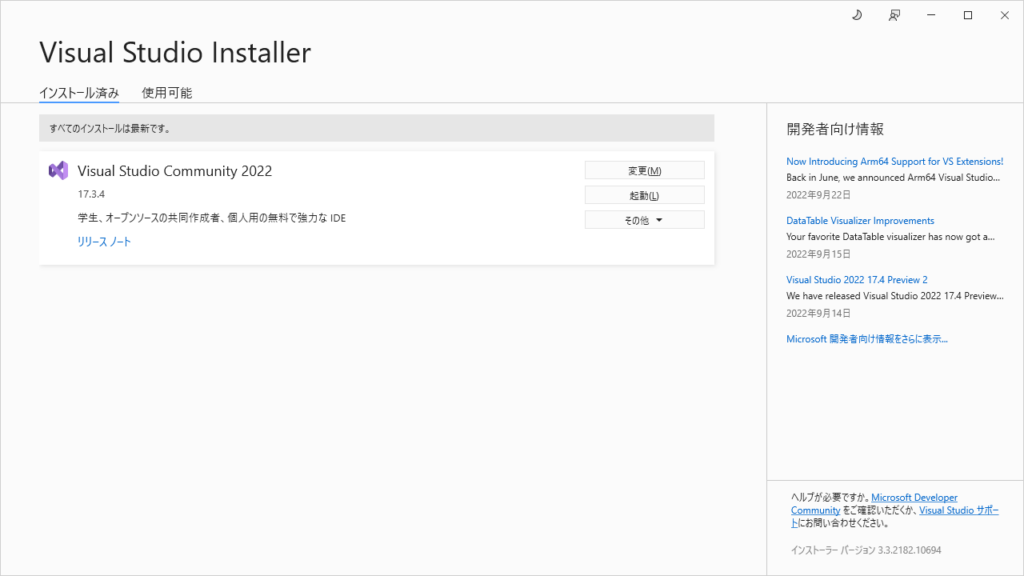Click the 'Back in June, we announced' summary

click(x=893, y=178)
